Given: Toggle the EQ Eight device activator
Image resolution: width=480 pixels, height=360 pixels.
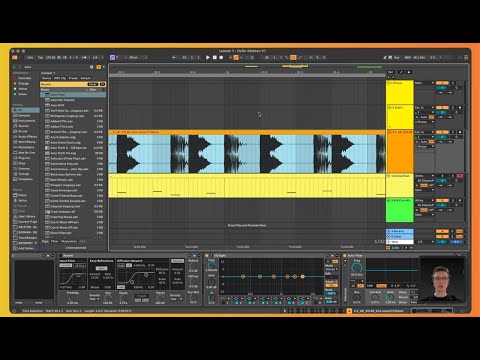Looking at the screenshot, I should [207, 256].
